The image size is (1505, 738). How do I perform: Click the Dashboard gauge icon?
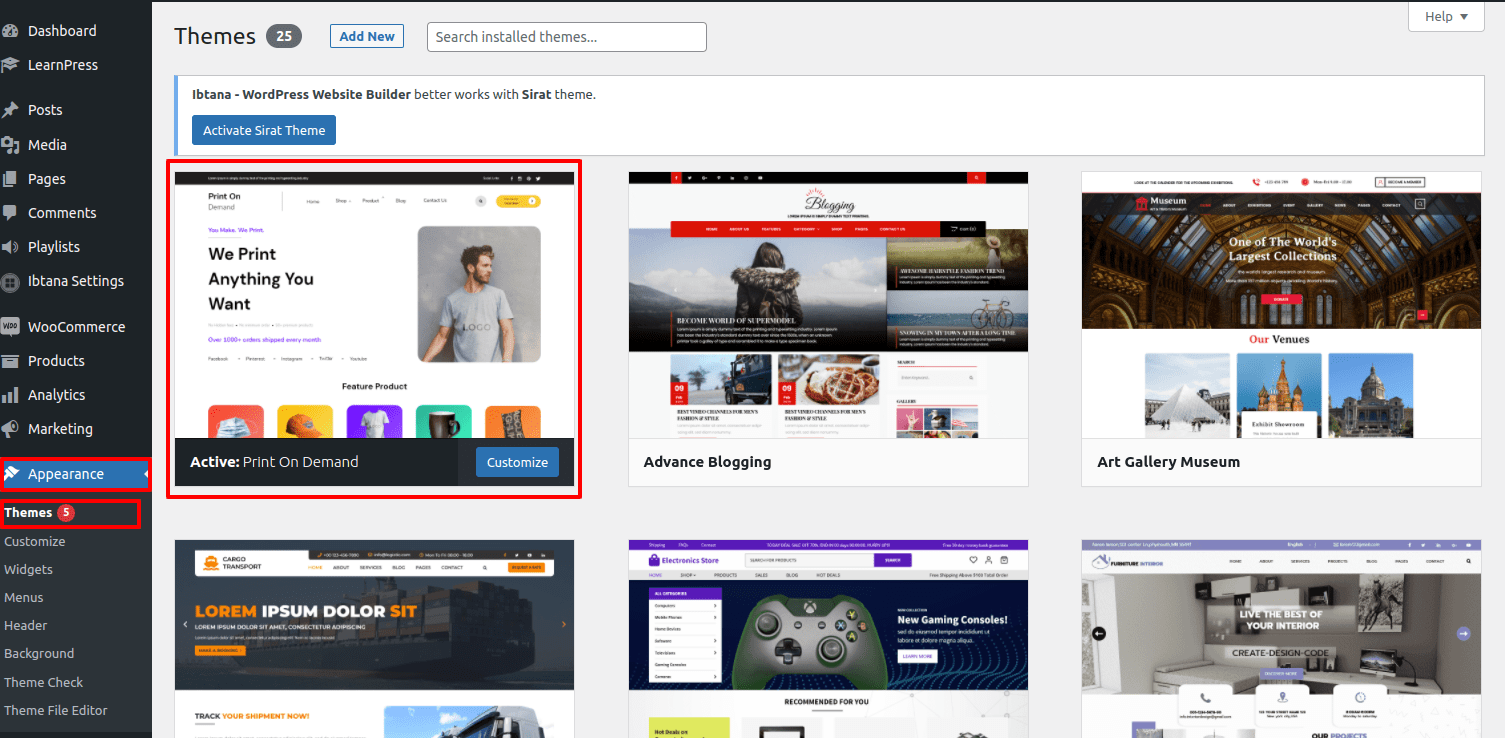10,31
